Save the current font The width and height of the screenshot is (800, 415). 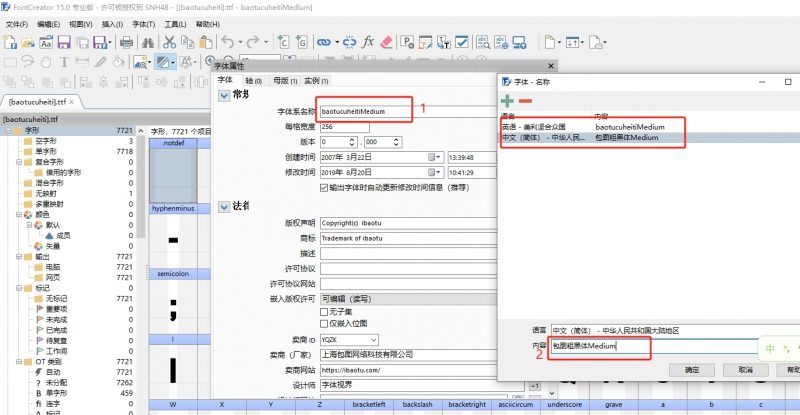(64, 42)
